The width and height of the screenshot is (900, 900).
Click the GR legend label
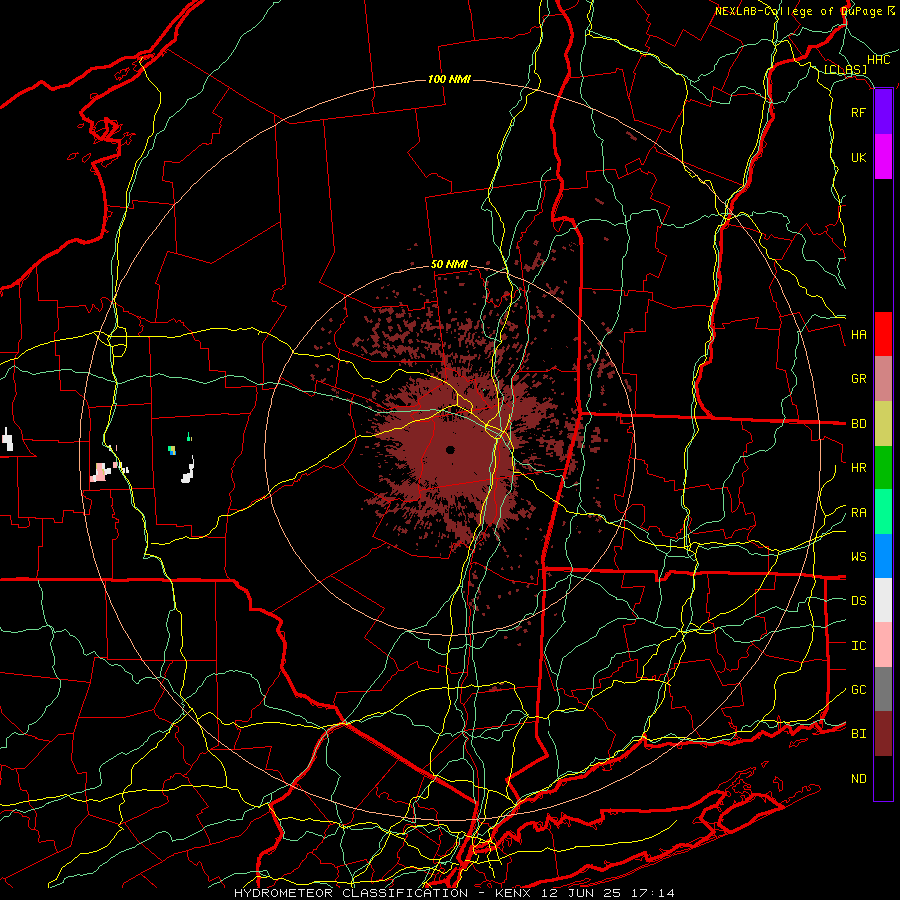(x=858, y=379)
